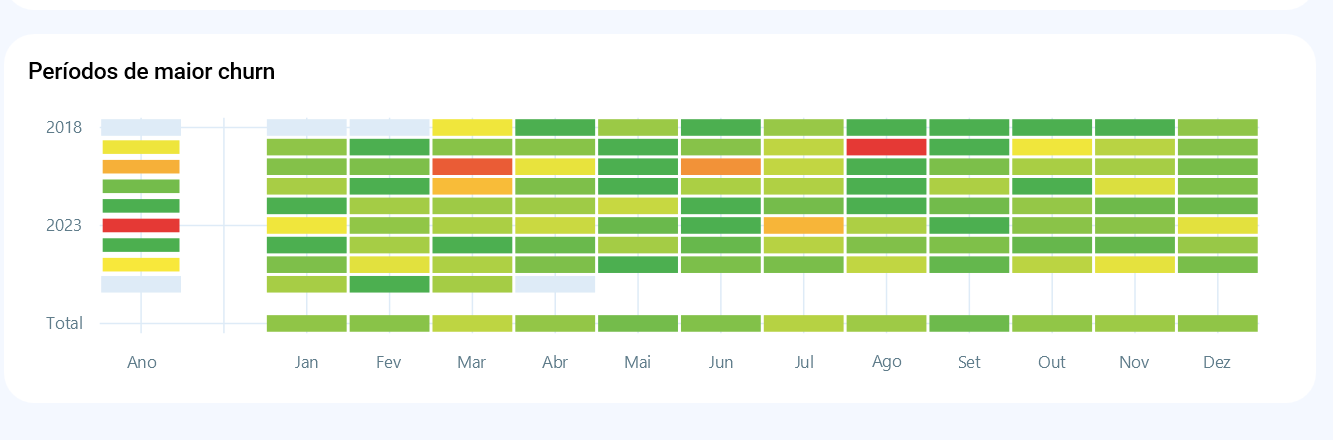Click the red August 2019 heatmap cell
This screenshot has width=1333, height=440.
tap(886, 147)
